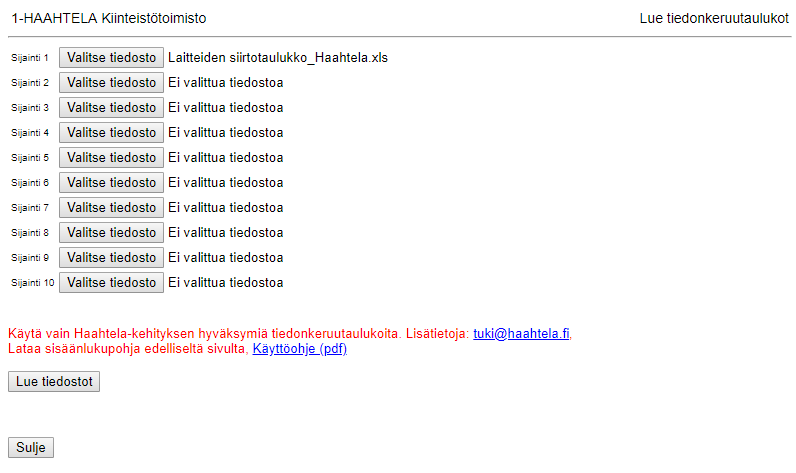Click 'Ei valittua tiedostoa' text in Sijainti 10 row
796x473 pixels.
[225, 283]
